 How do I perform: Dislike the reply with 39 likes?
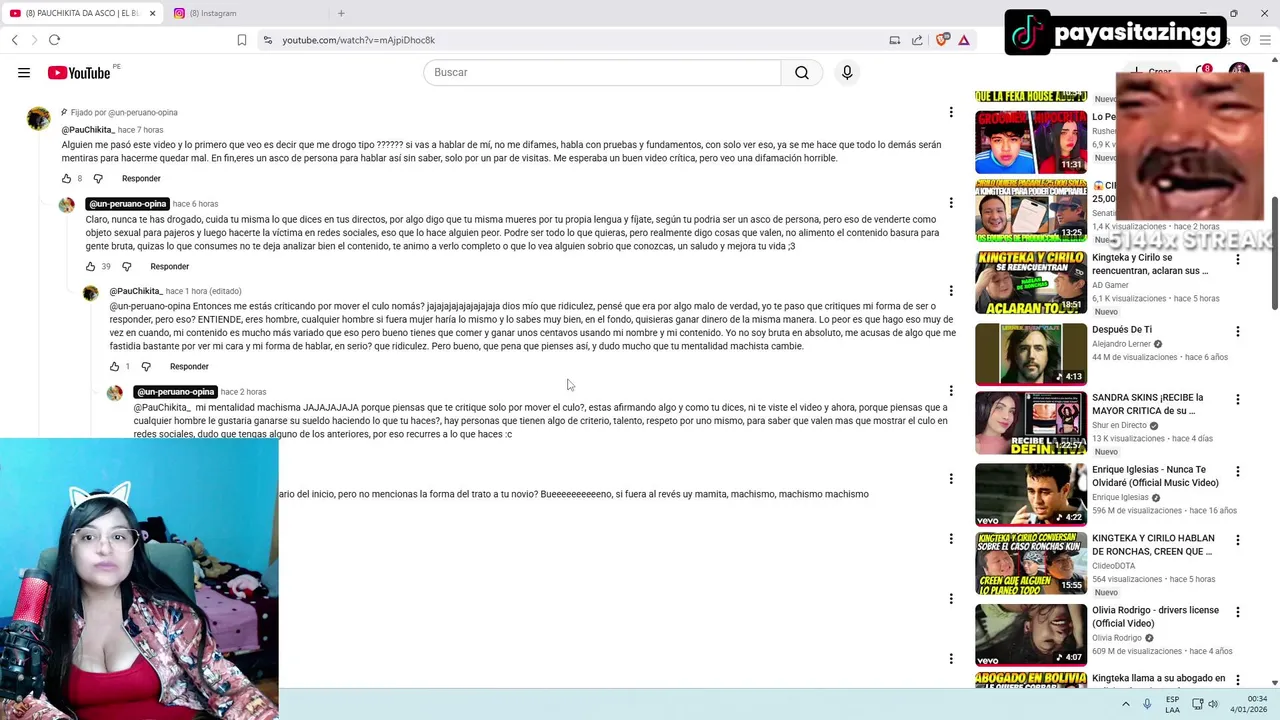pyautogui.click(x=127, y=267)
